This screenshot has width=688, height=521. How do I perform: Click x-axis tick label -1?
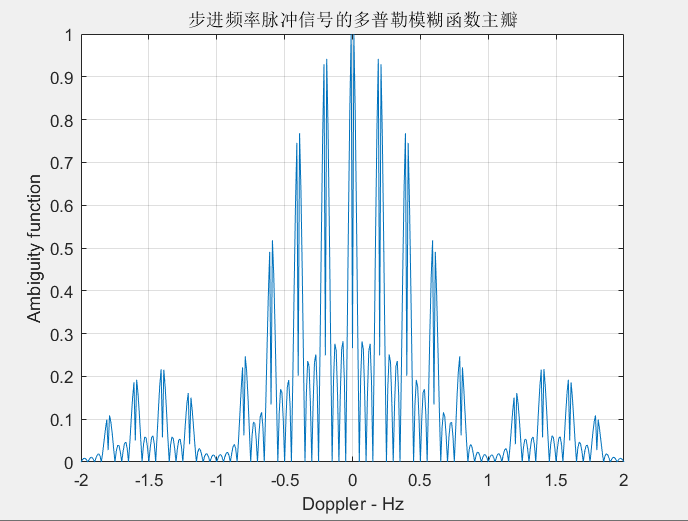(217, 480)
